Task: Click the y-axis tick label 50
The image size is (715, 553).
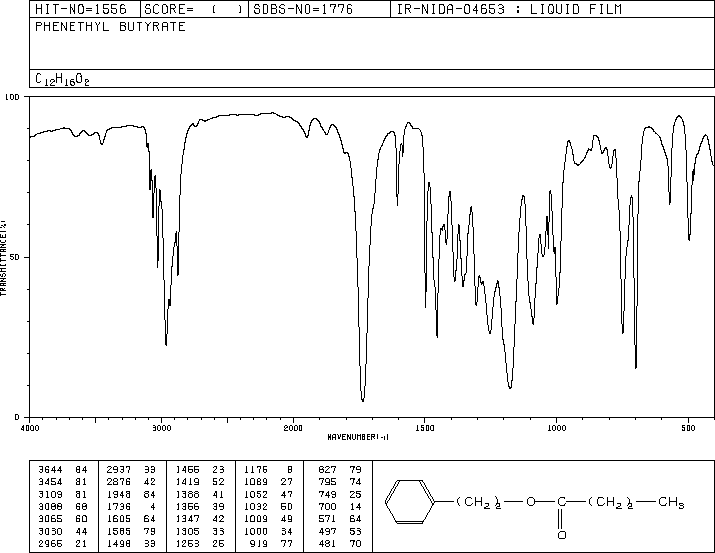Action: click(x=15, y=257)
